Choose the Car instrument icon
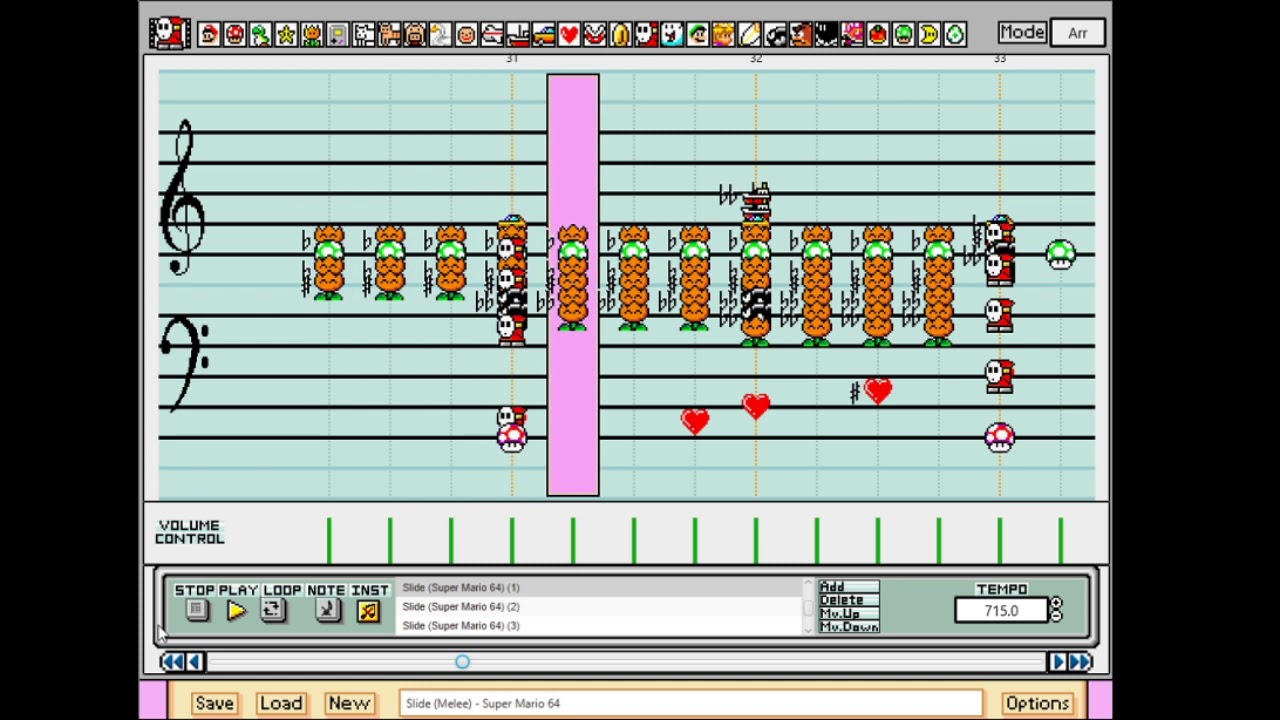Screen dimensions: 1280x720 [543, 34]
